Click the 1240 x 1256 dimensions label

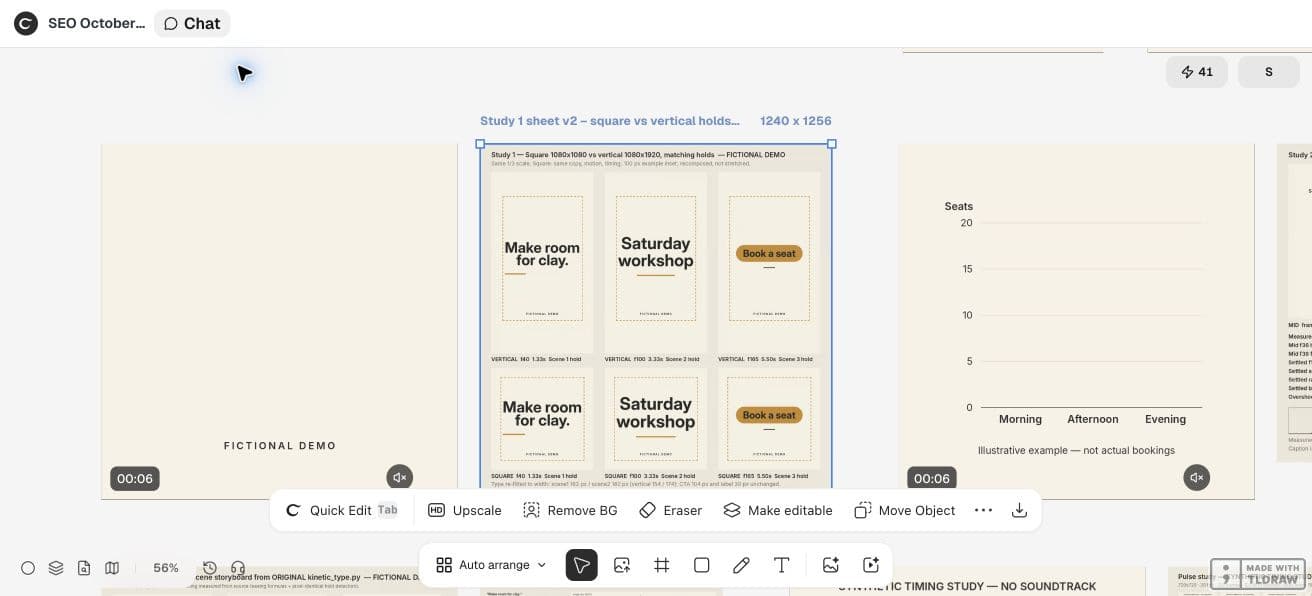[x=796, y=121]
